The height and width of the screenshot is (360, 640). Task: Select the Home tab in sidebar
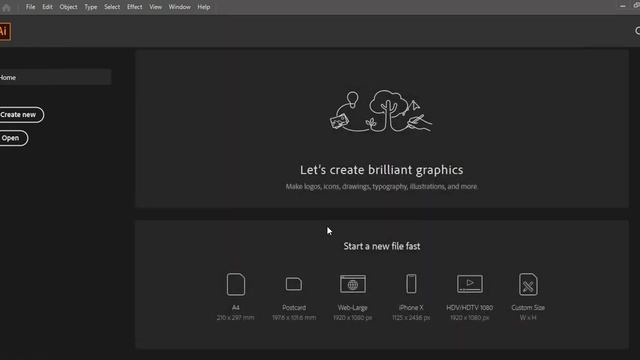pyautogui.click(x=55, y=77)
